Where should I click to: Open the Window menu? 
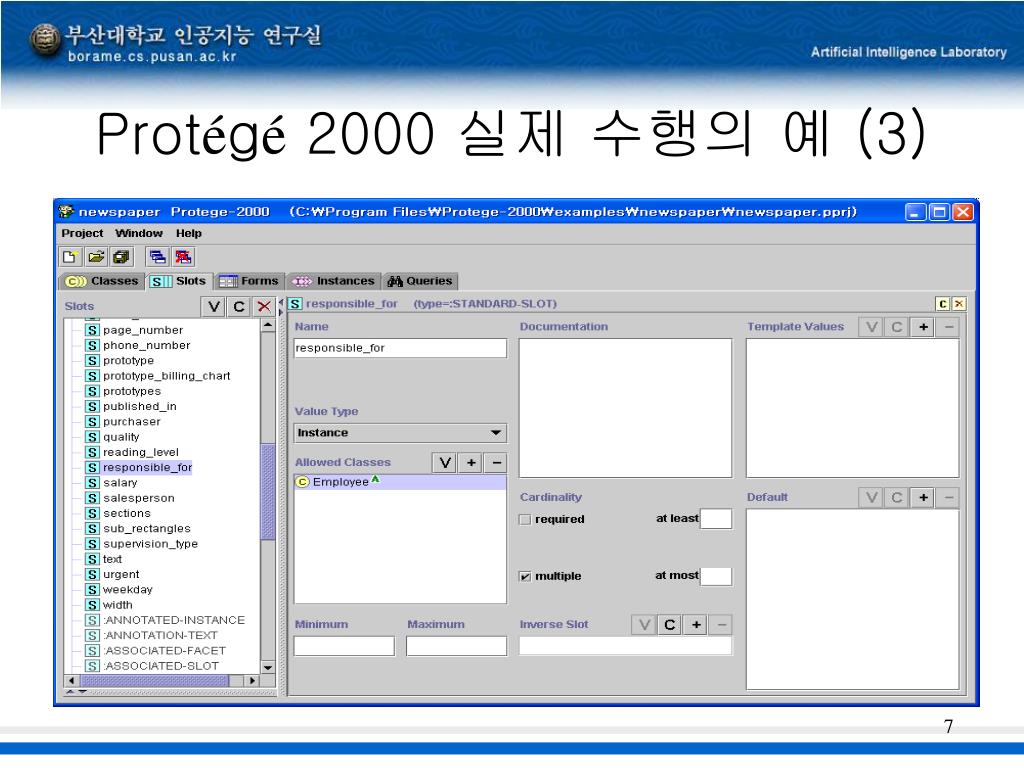(138, 233)
